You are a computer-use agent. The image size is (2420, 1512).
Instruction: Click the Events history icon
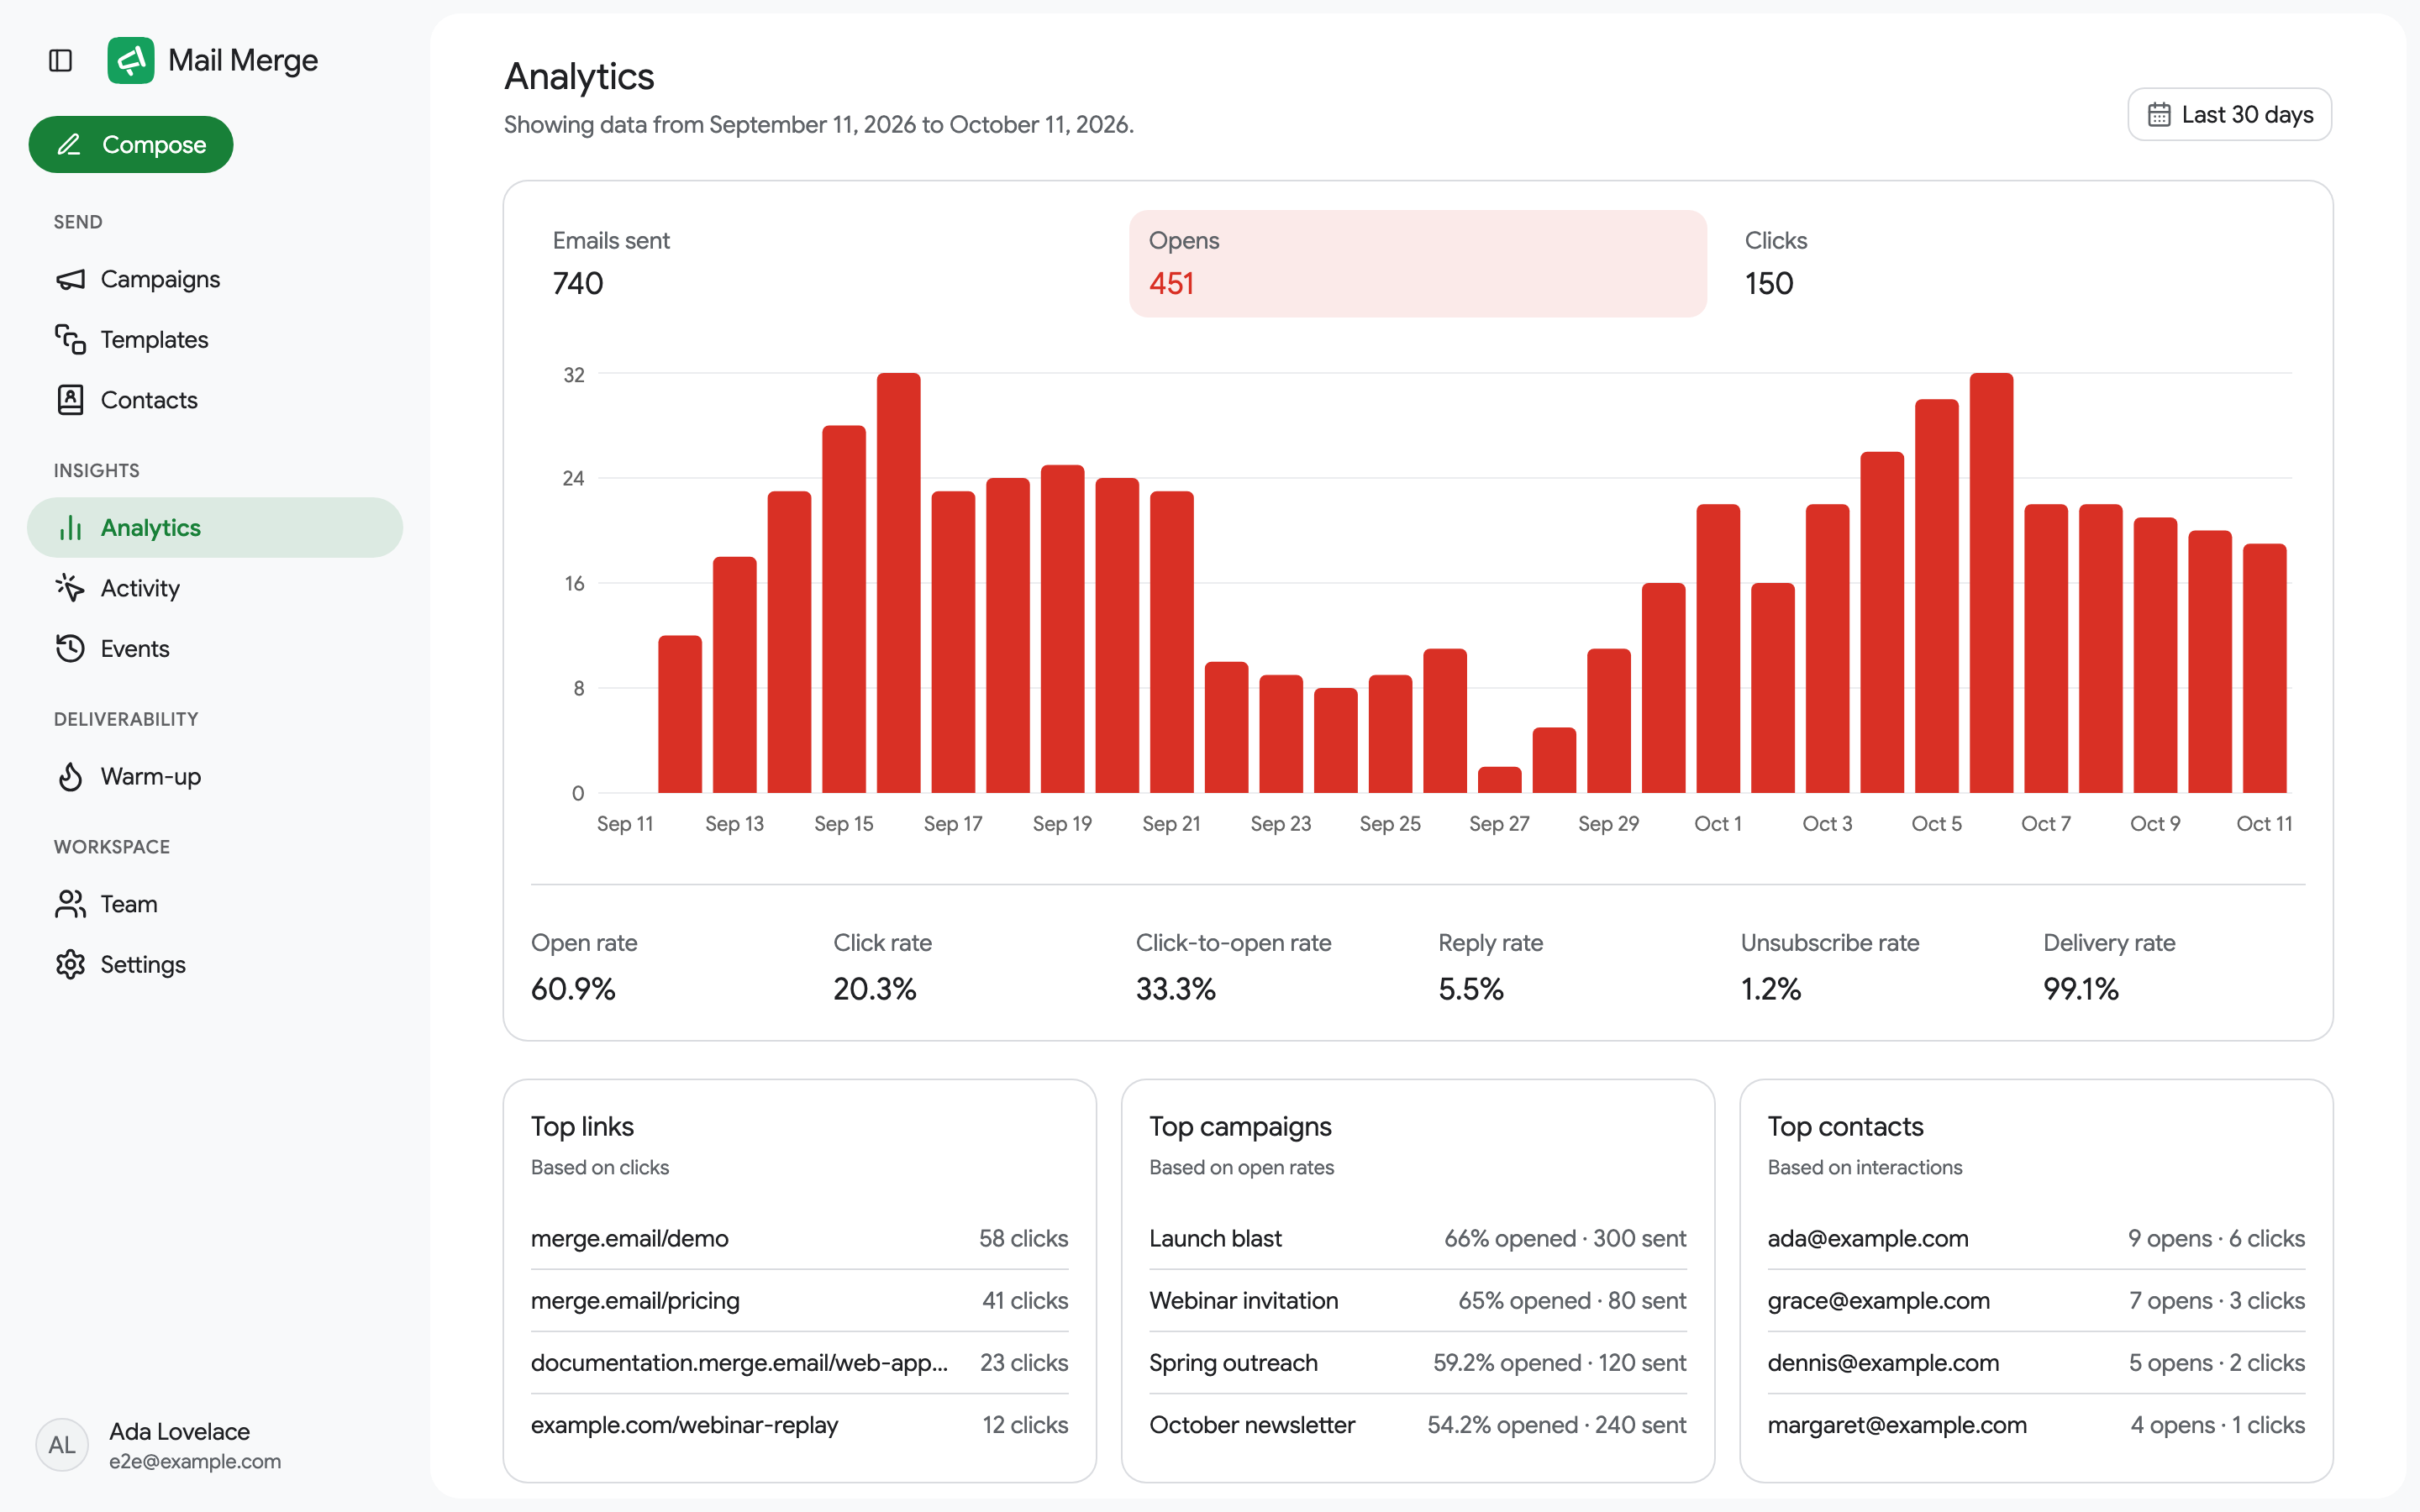point(70,649)
